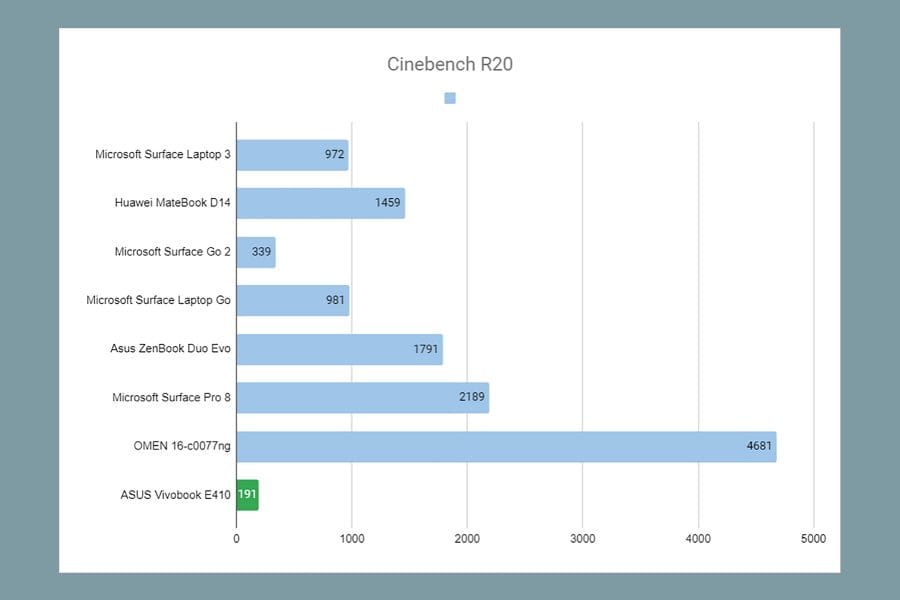Click the 2189 value label
The height and width of the screenshot is (600, 900).
(x=472, y=397)
